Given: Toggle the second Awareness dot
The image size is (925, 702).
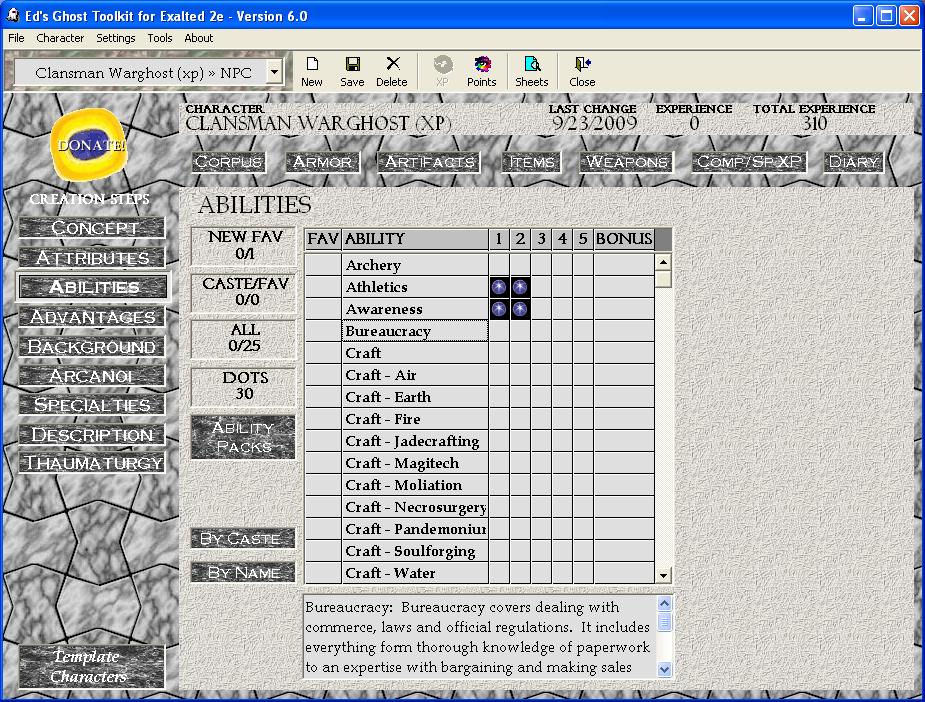Looking at the screenshot, I should tap(520, 309).
